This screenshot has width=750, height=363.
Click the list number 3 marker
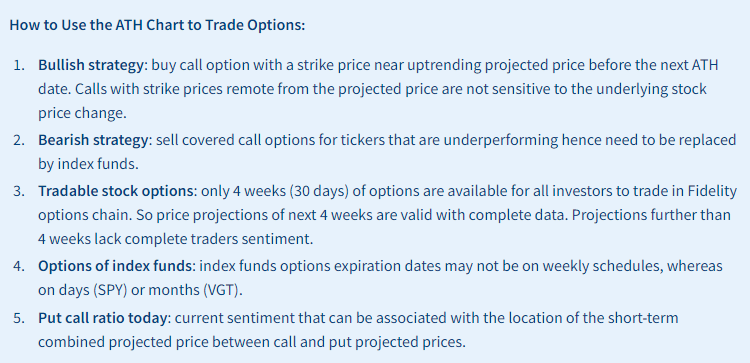(x=18, y=191)
